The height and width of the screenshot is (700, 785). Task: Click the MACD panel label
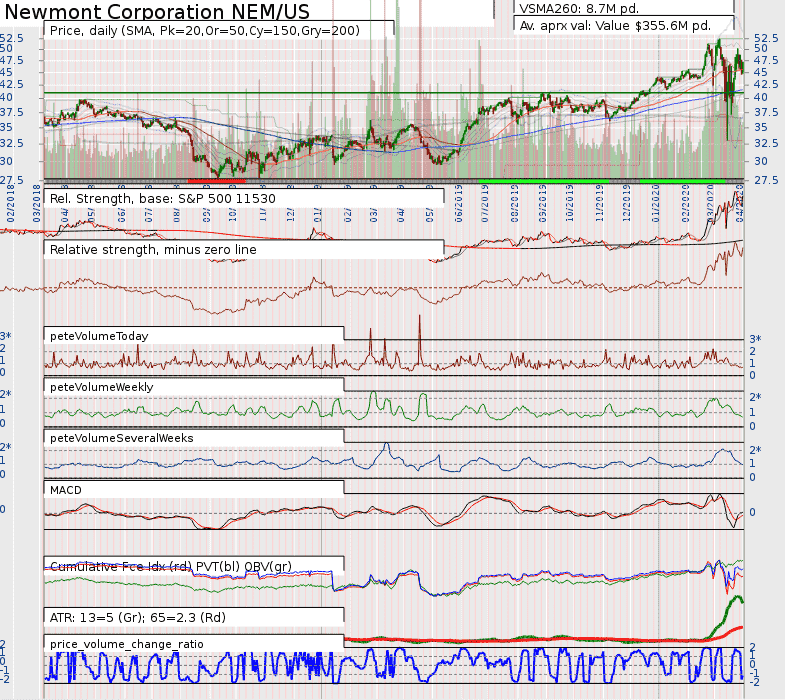point(66,490)
